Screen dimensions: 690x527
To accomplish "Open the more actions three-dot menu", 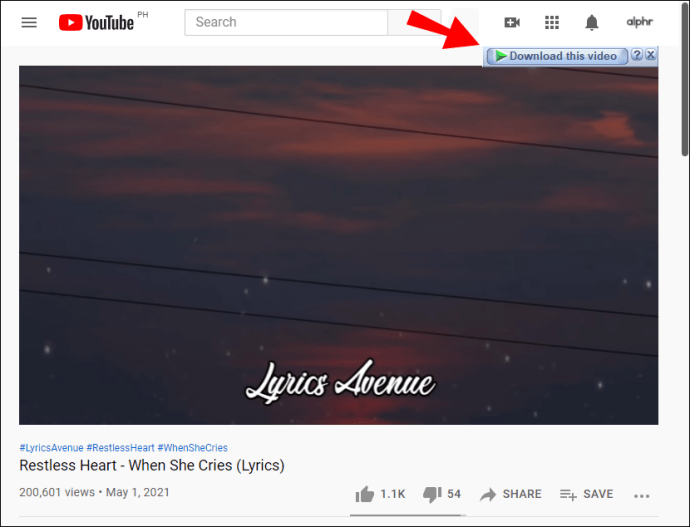I will [642, 496].
